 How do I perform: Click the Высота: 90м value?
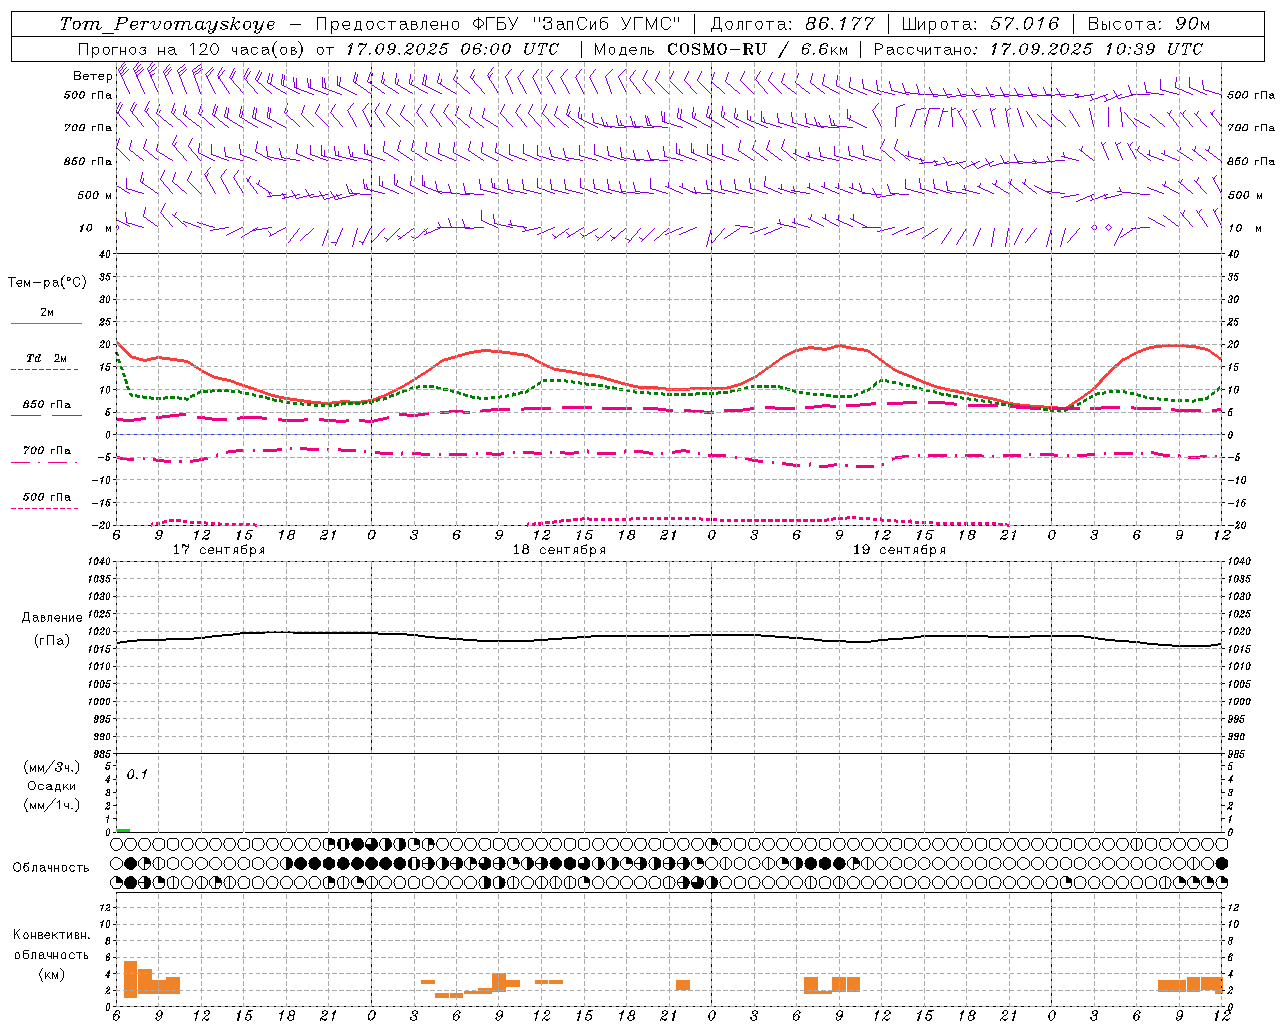click(x=1149, y=24)
